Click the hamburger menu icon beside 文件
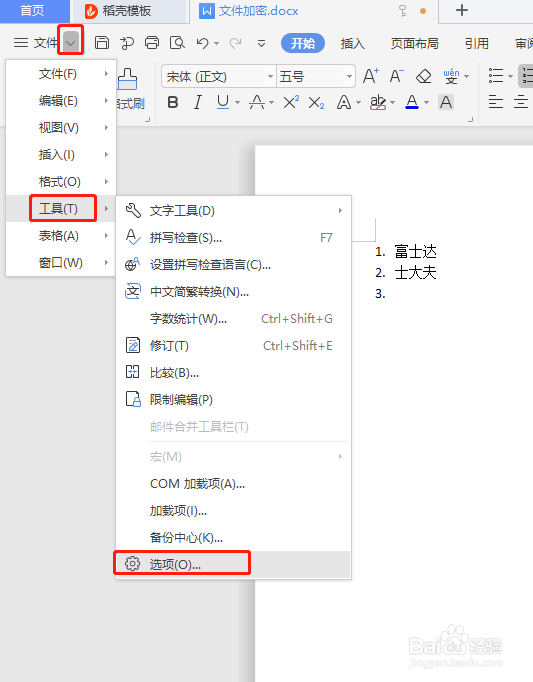The height and width of the screenshot is (682, 533). pyautogui.click(x=20, y=43)
